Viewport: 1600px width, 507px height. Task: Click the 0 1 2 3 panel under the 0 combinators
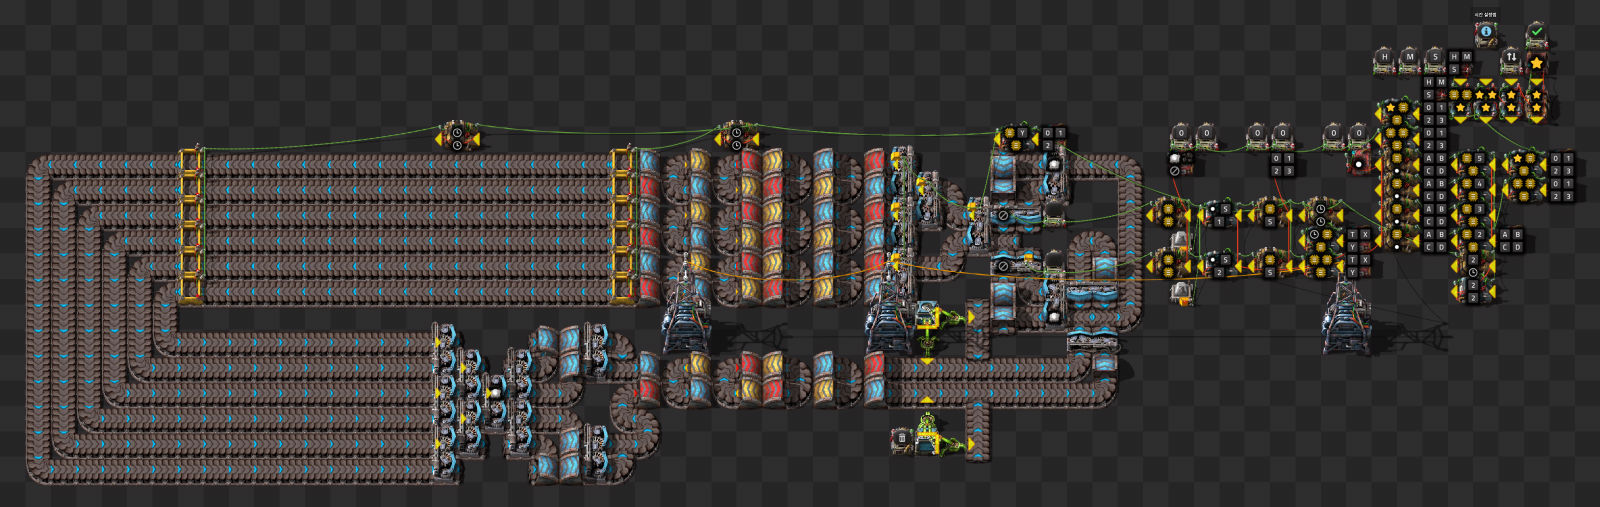point(1282,165)
